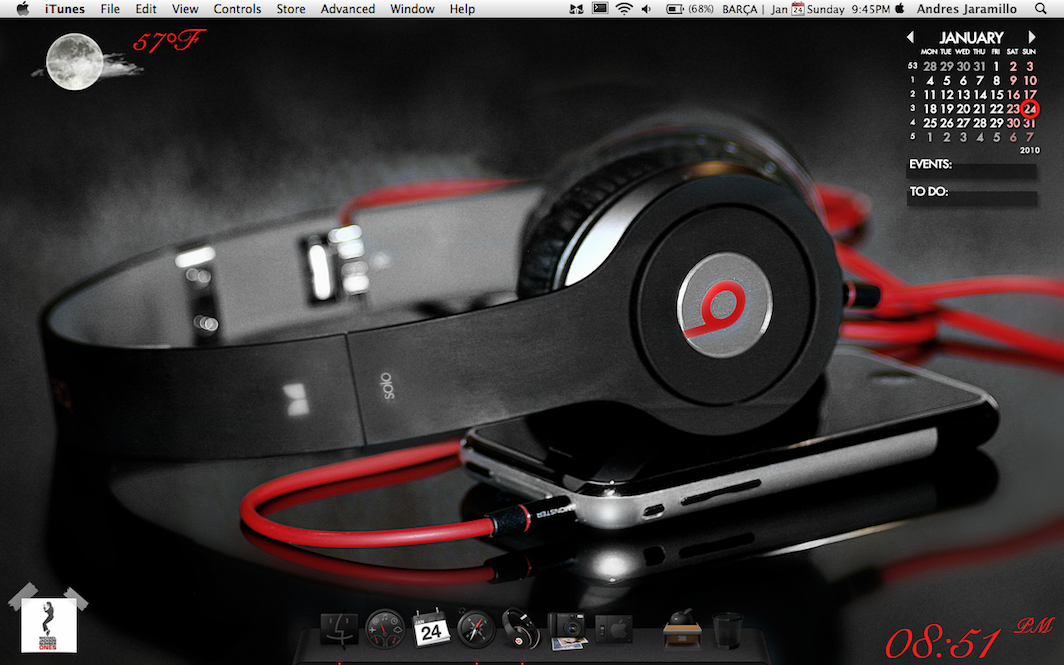Viewport: 1064px width, 665px height.
Task: Click the 2010 year label in widget
Action: (1029, 150)
